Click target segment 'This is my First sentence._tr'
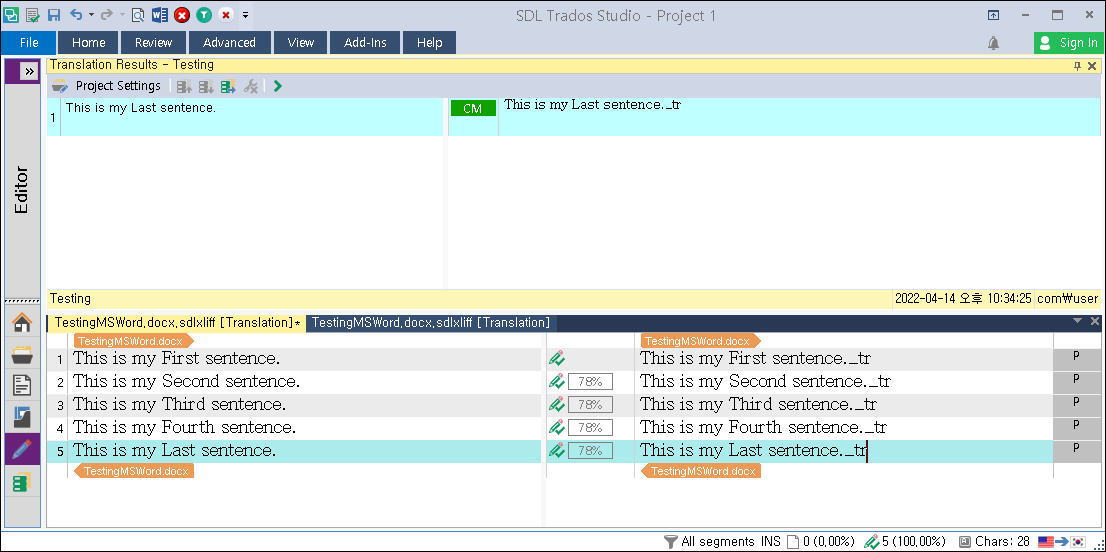1106x552 pixels. 755,358
